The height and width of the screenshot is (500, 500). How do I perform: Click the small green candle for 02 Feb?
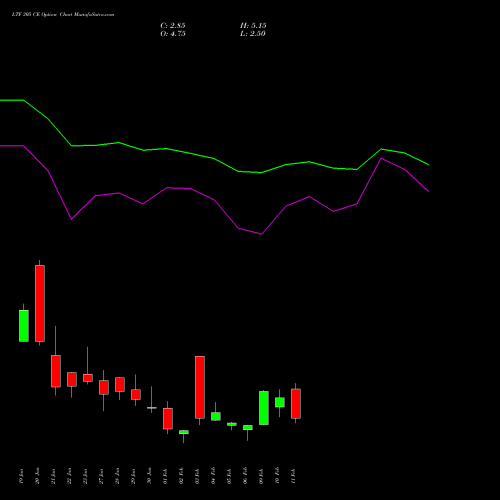[184, 432]
